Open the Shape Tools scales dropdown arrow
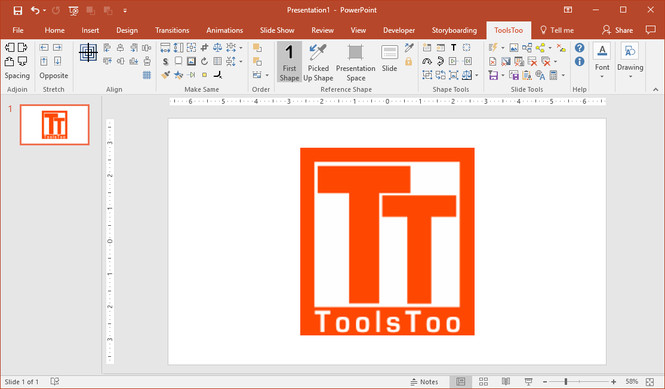This screenshot has height=389, width=665. (x=477, y=76)
